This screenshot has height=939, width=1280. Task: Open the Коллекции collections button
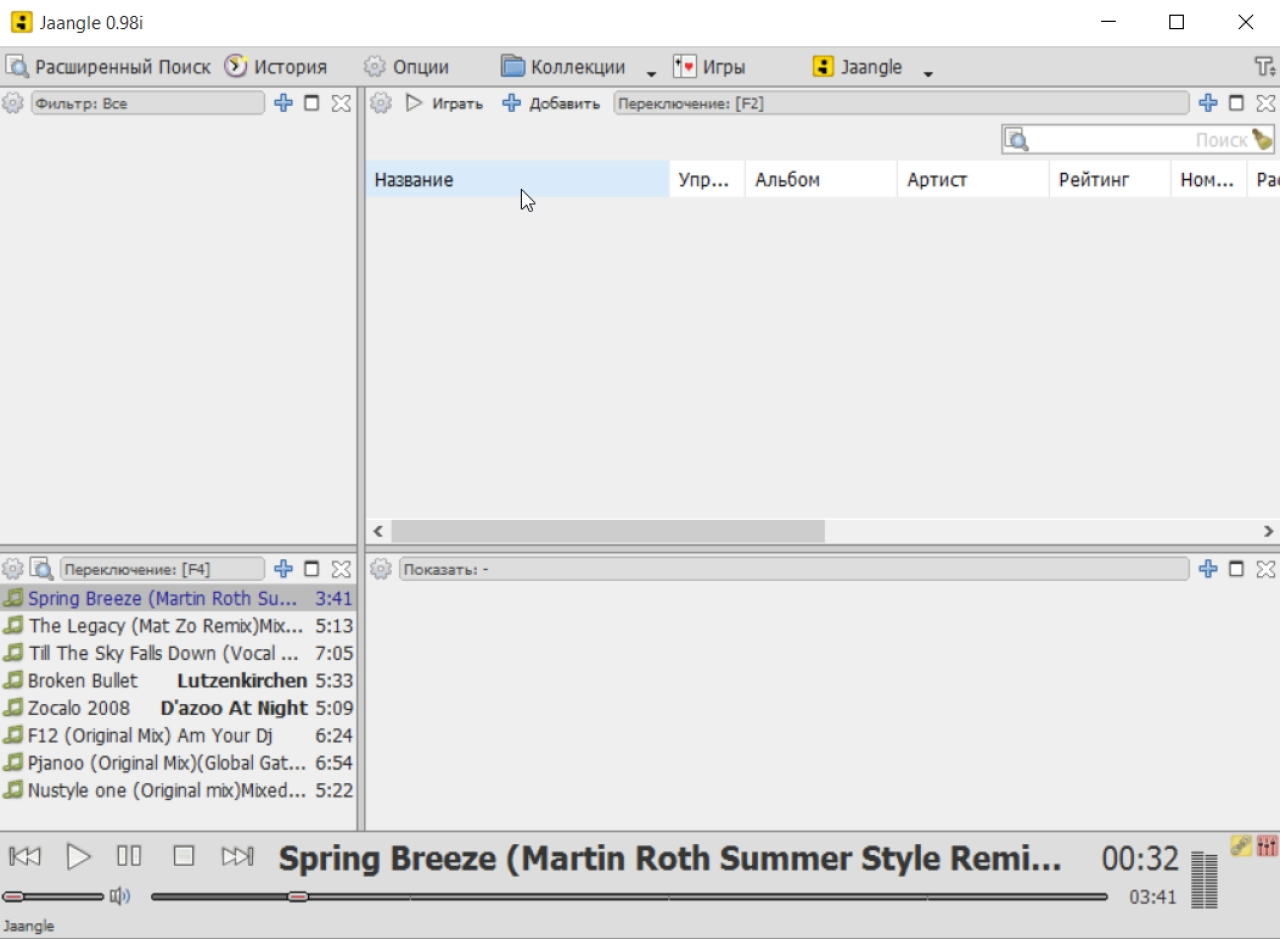(x=564, y=67)
